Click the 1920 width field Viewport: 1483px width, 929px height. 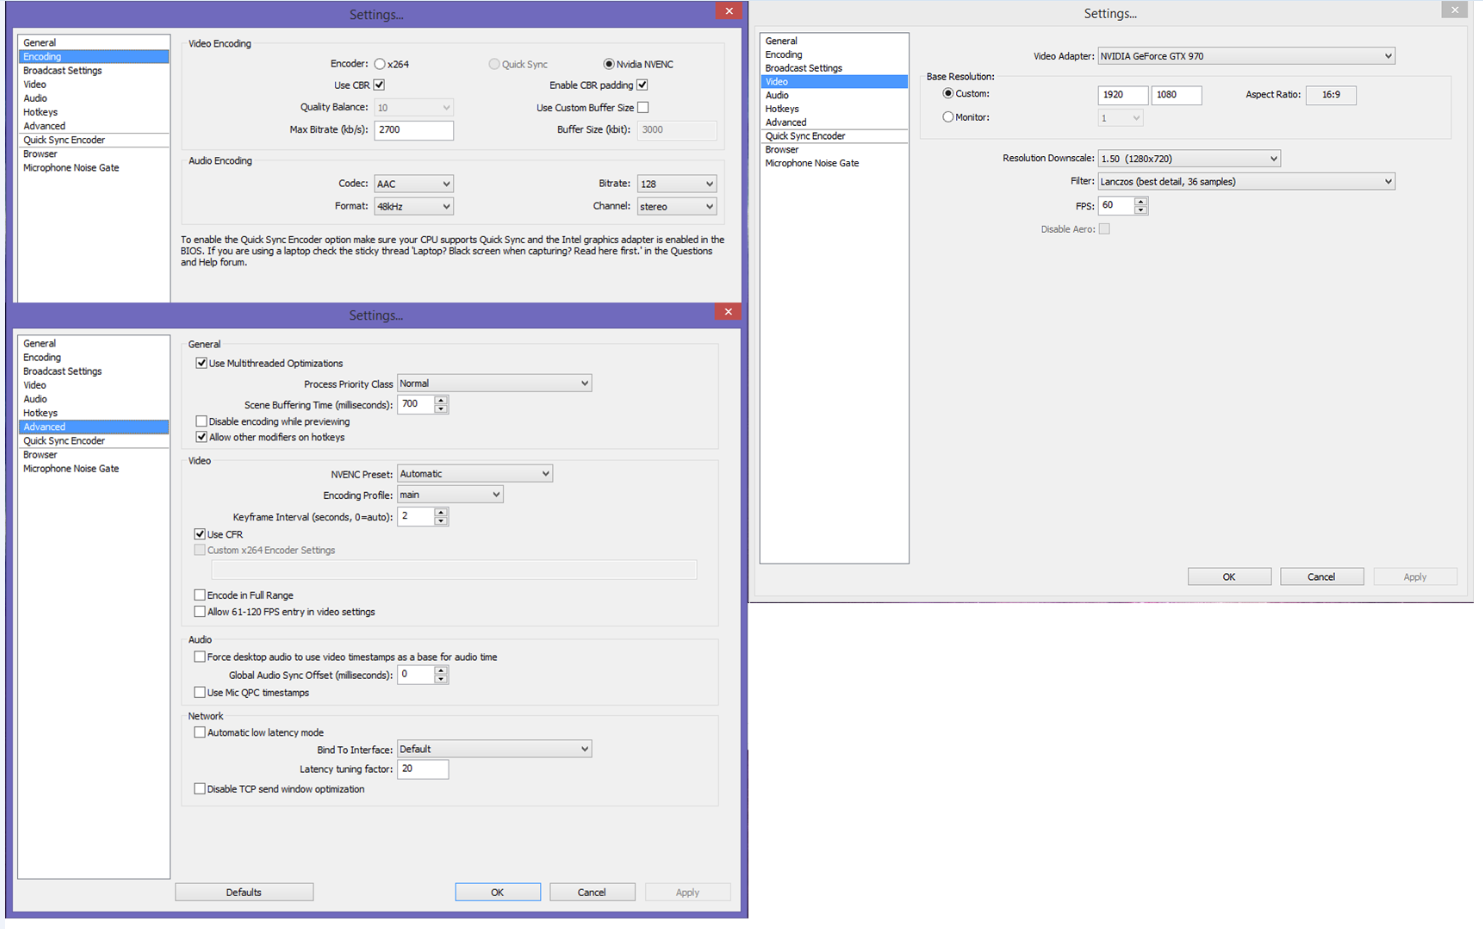[x=1122, y=95]
